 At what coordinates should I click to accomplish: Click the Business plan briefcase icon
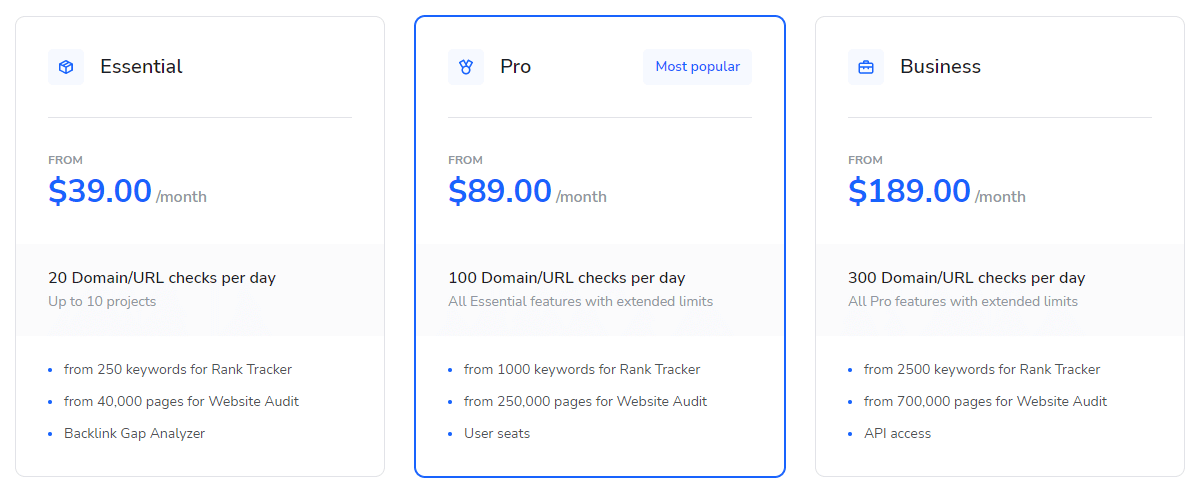pyautogui.click(x=866, y=67)
